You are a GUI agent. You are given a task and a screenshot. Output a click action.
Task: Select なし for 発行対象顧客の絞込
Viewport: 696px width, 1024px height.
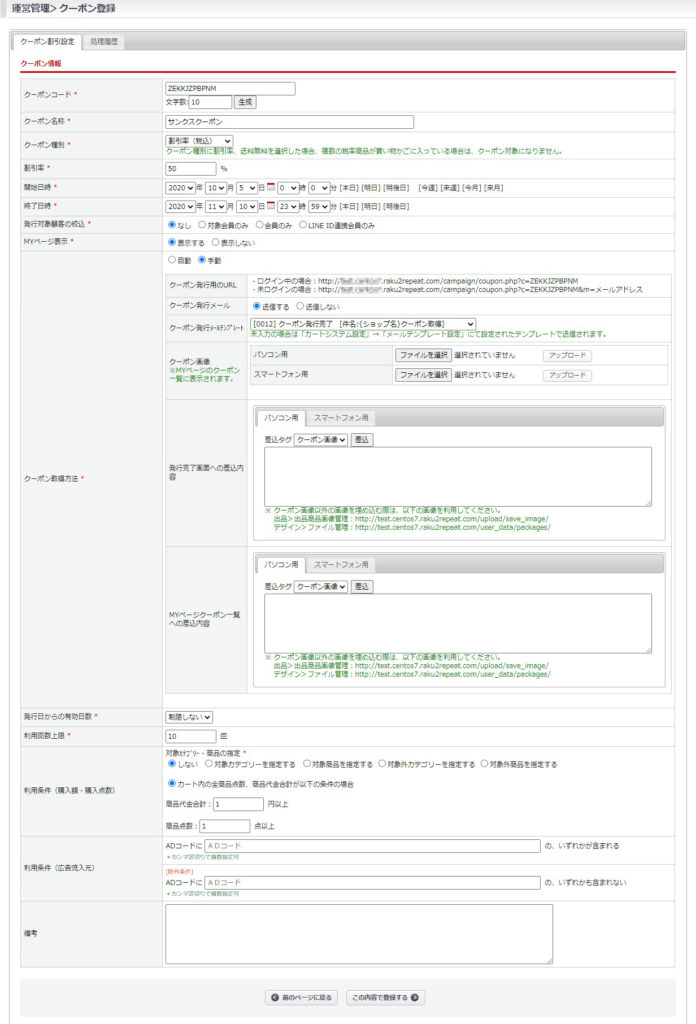point(172,225)
